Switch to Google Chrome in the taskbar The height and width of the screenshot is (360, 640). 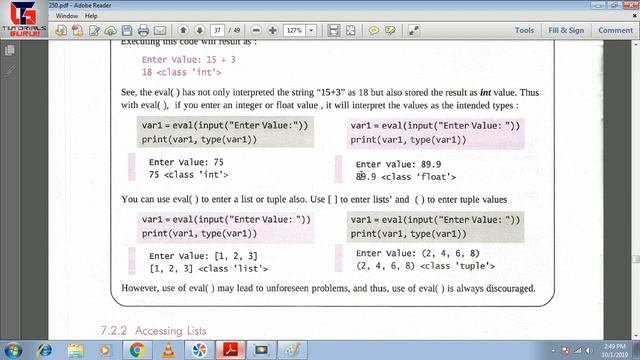(x=137, y=350)
